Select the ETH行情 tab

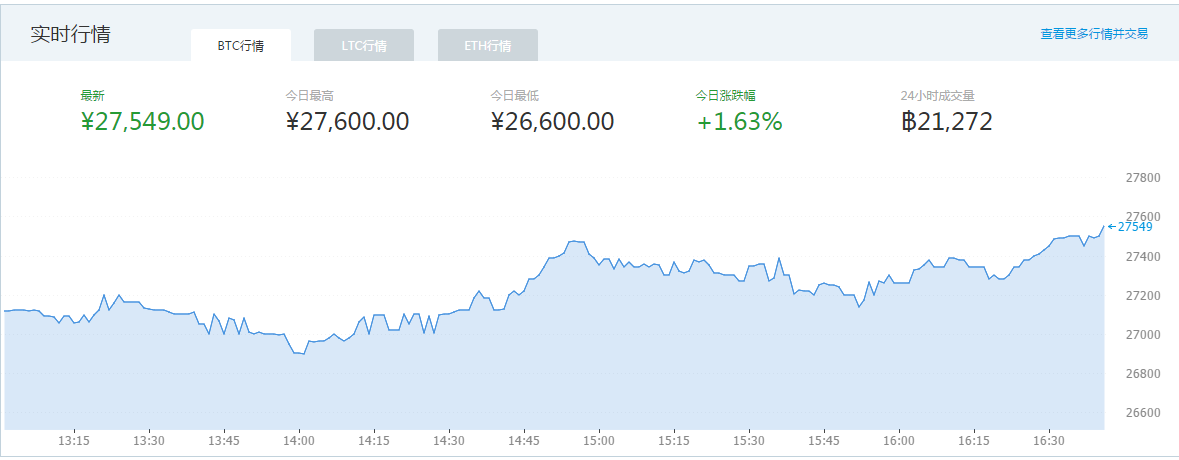(x=488, y=46)
